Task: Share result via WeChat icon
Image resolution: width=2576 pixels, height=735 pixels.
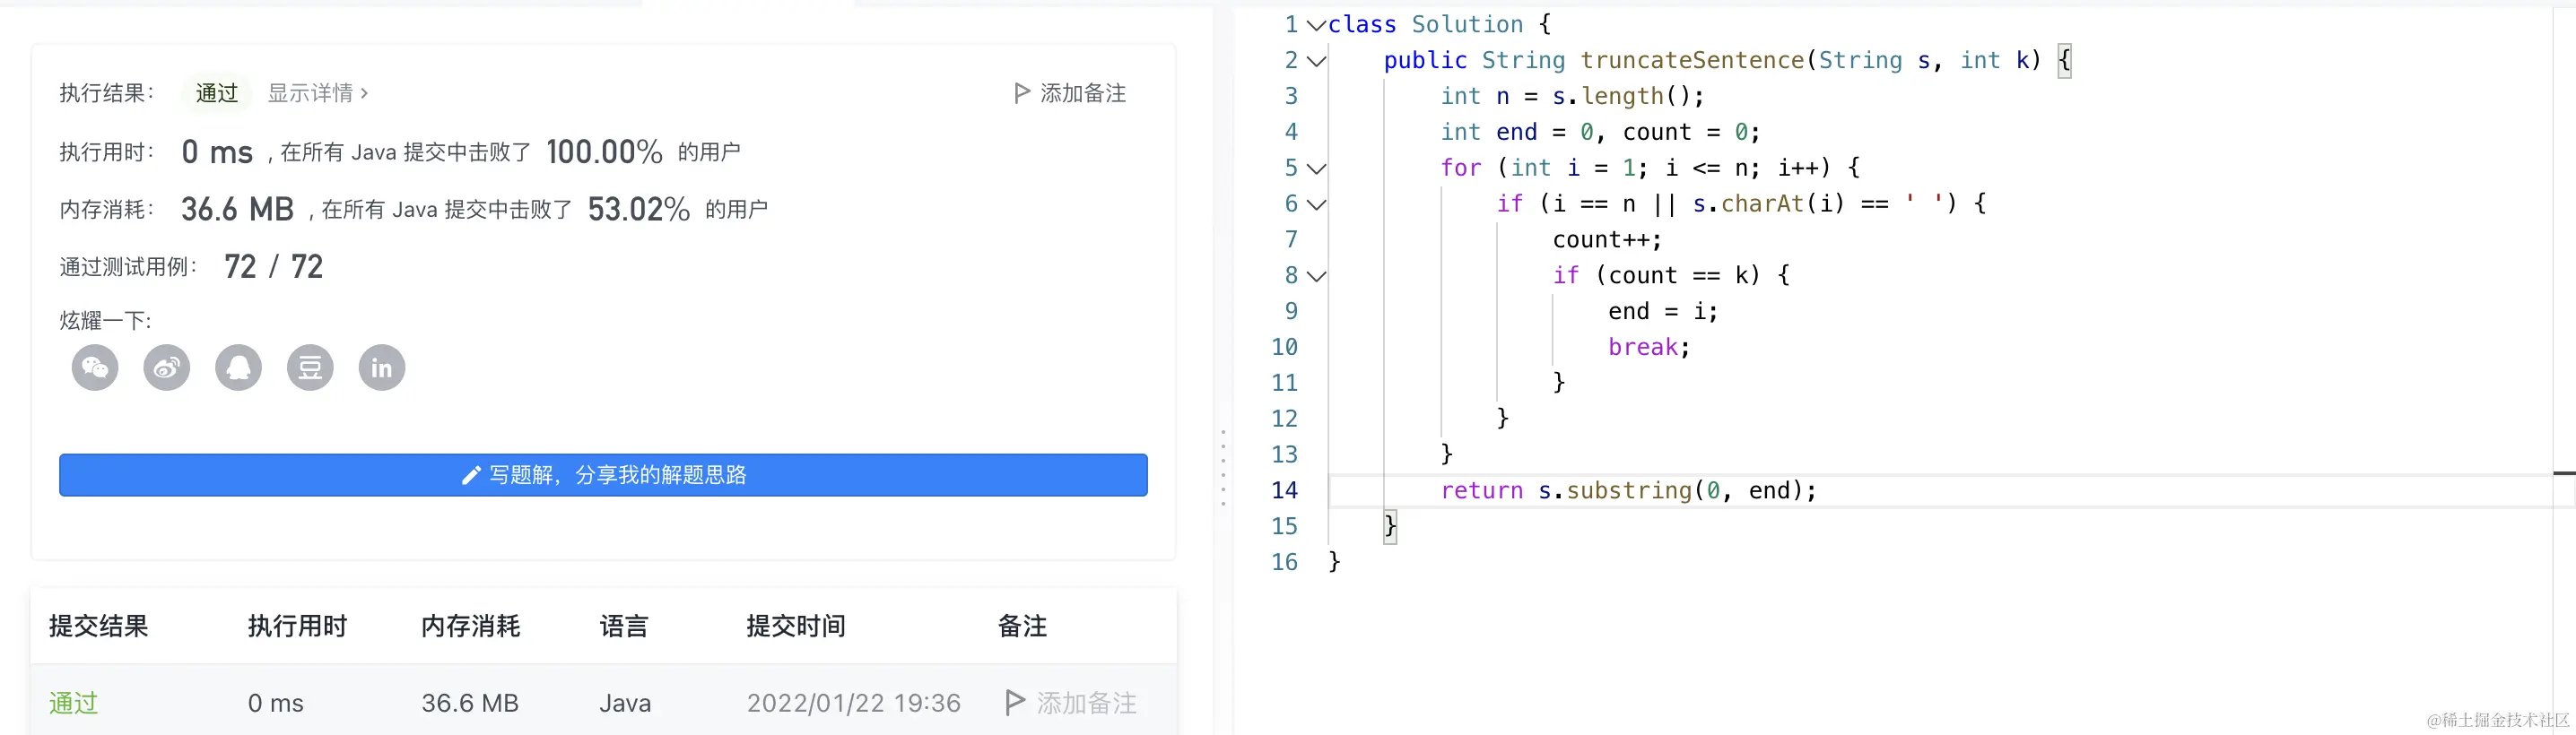Action: tap(95, 368)
